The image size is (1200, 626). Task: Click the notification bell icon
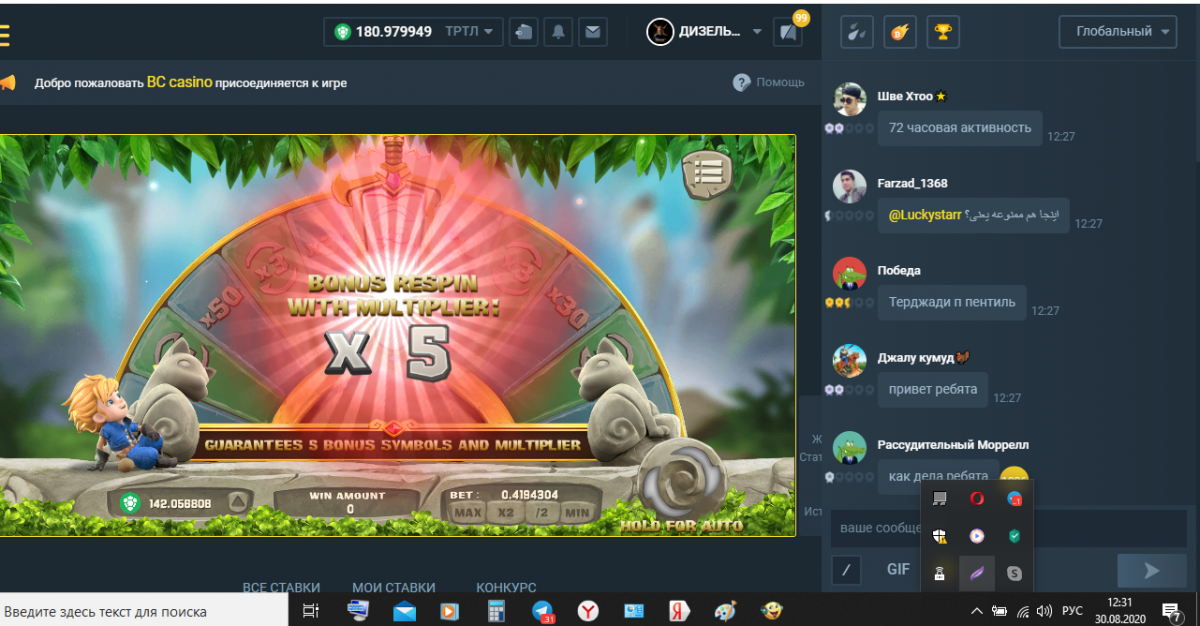point(558,32)
